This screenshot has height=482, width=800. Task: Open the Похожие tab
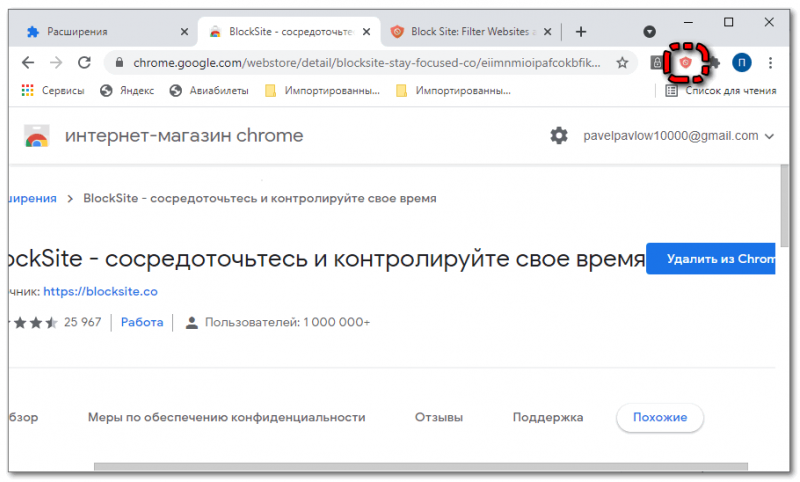(x=660, y=417)
